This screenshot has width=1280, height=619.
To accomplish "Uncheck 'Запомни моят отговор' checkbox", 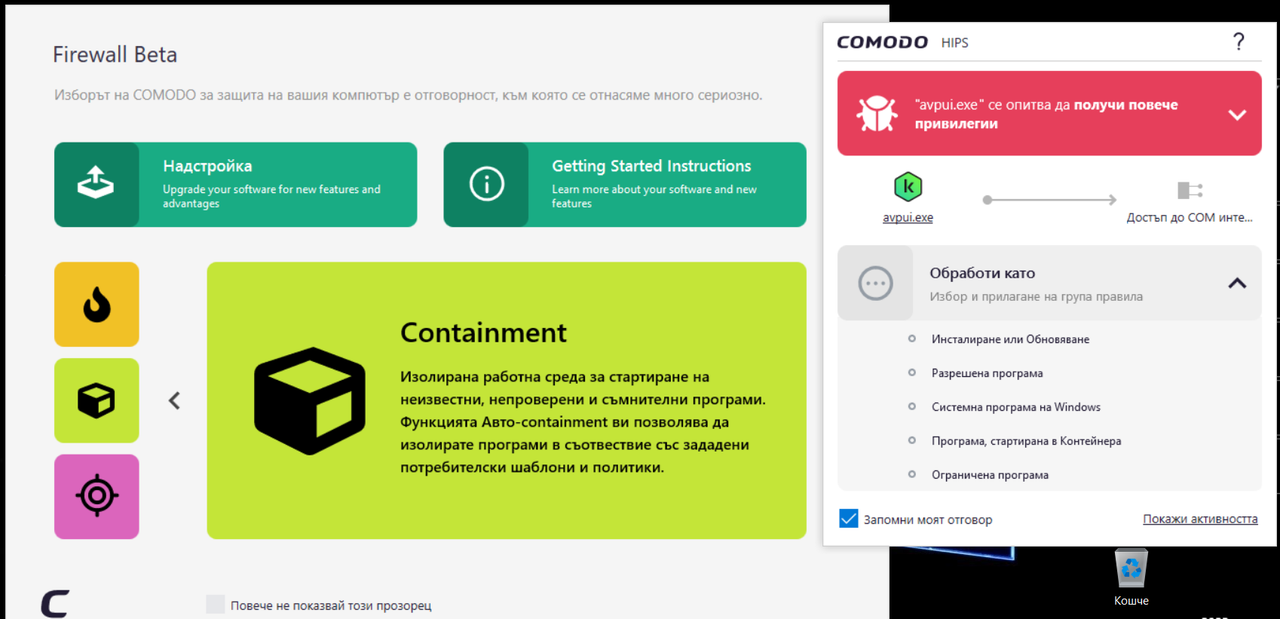I will [848, 519].
